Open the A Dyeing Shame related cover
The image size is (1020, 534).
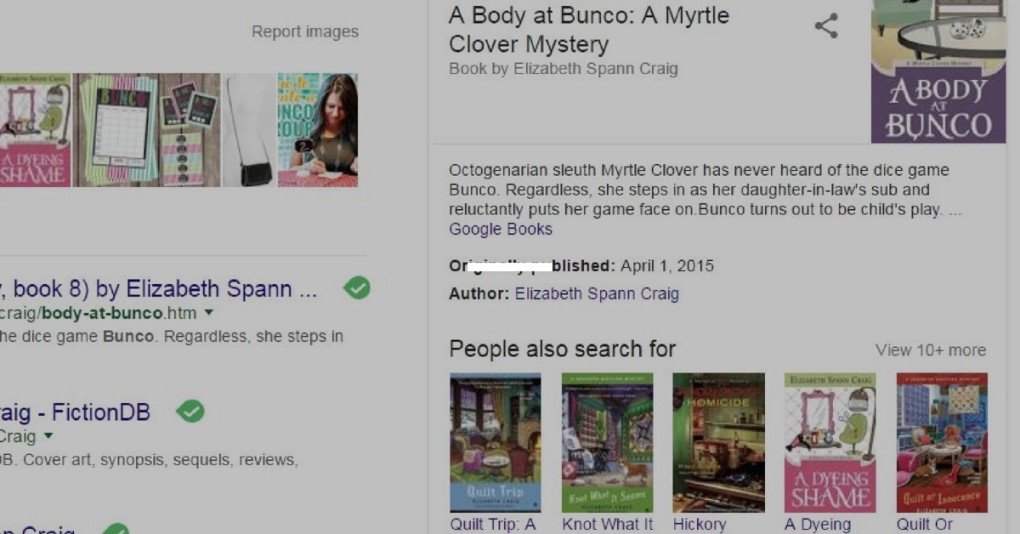830,442
